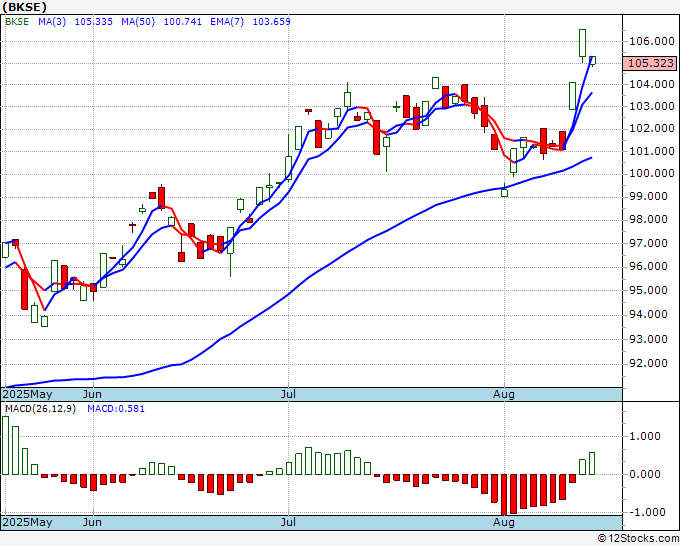Click the 99.000 price axis label
Image resolution: width=680 pixels, height=546 pixels.
pyautogui.click(x=648, y=196)
